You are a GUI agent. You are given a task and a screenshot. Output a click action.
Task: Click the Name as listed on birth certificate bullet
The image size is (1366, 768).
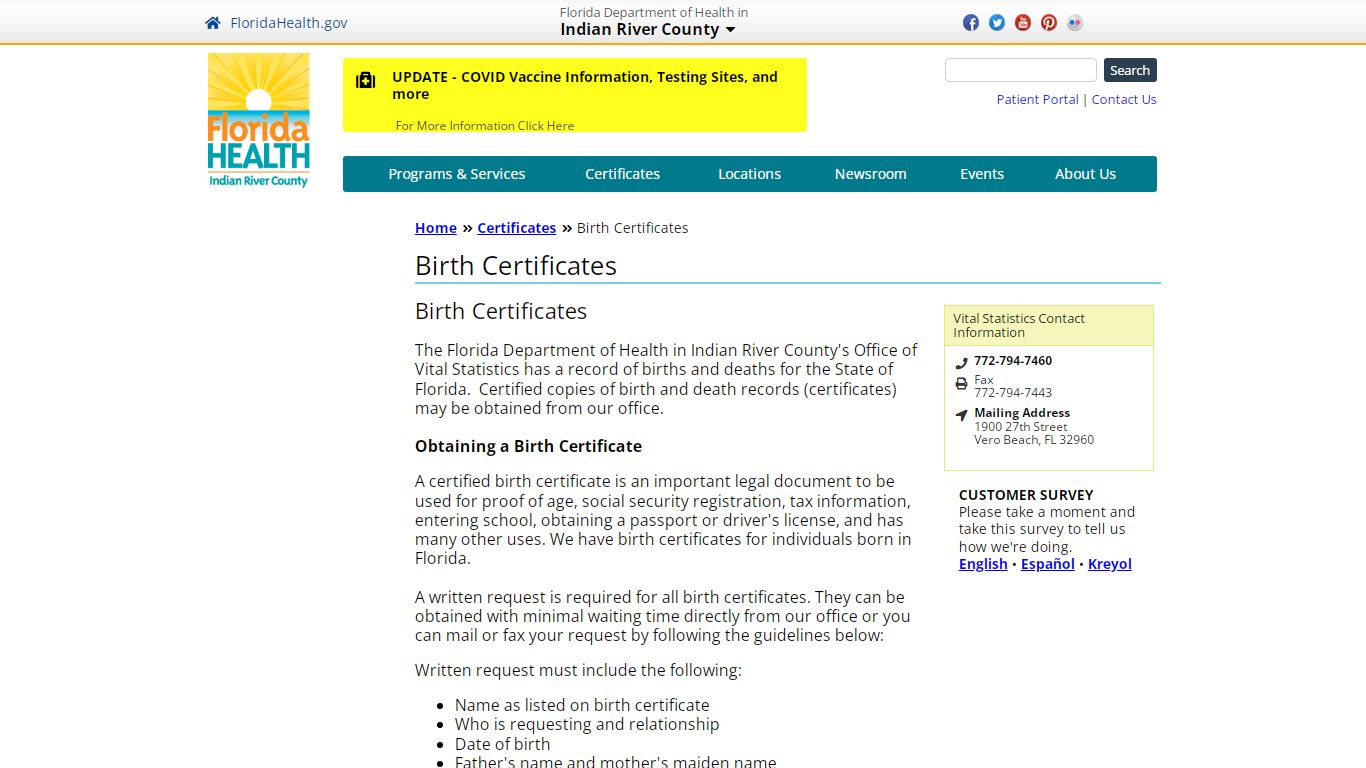click(x=582, y=705)
